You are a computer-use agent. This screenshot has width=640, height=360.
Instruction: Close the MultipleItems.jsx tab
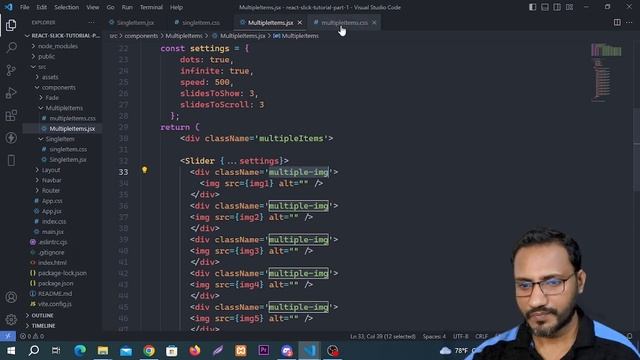[300, 22]
